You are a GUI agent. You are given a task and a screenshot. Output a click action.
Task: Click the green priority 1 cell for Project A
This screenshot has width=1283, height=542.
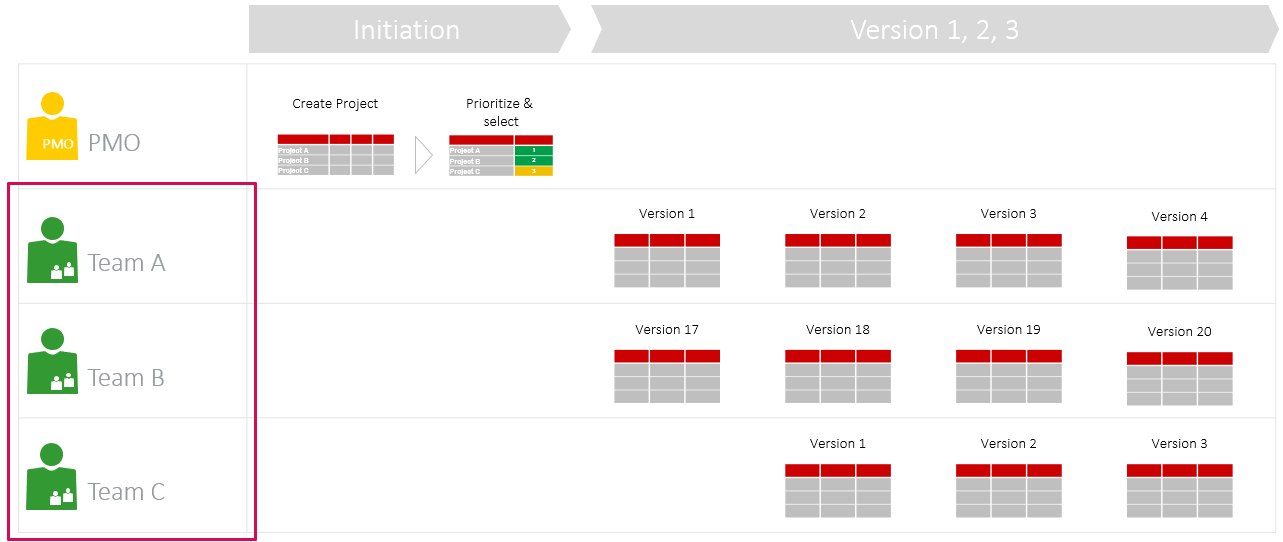click(533, 150)
